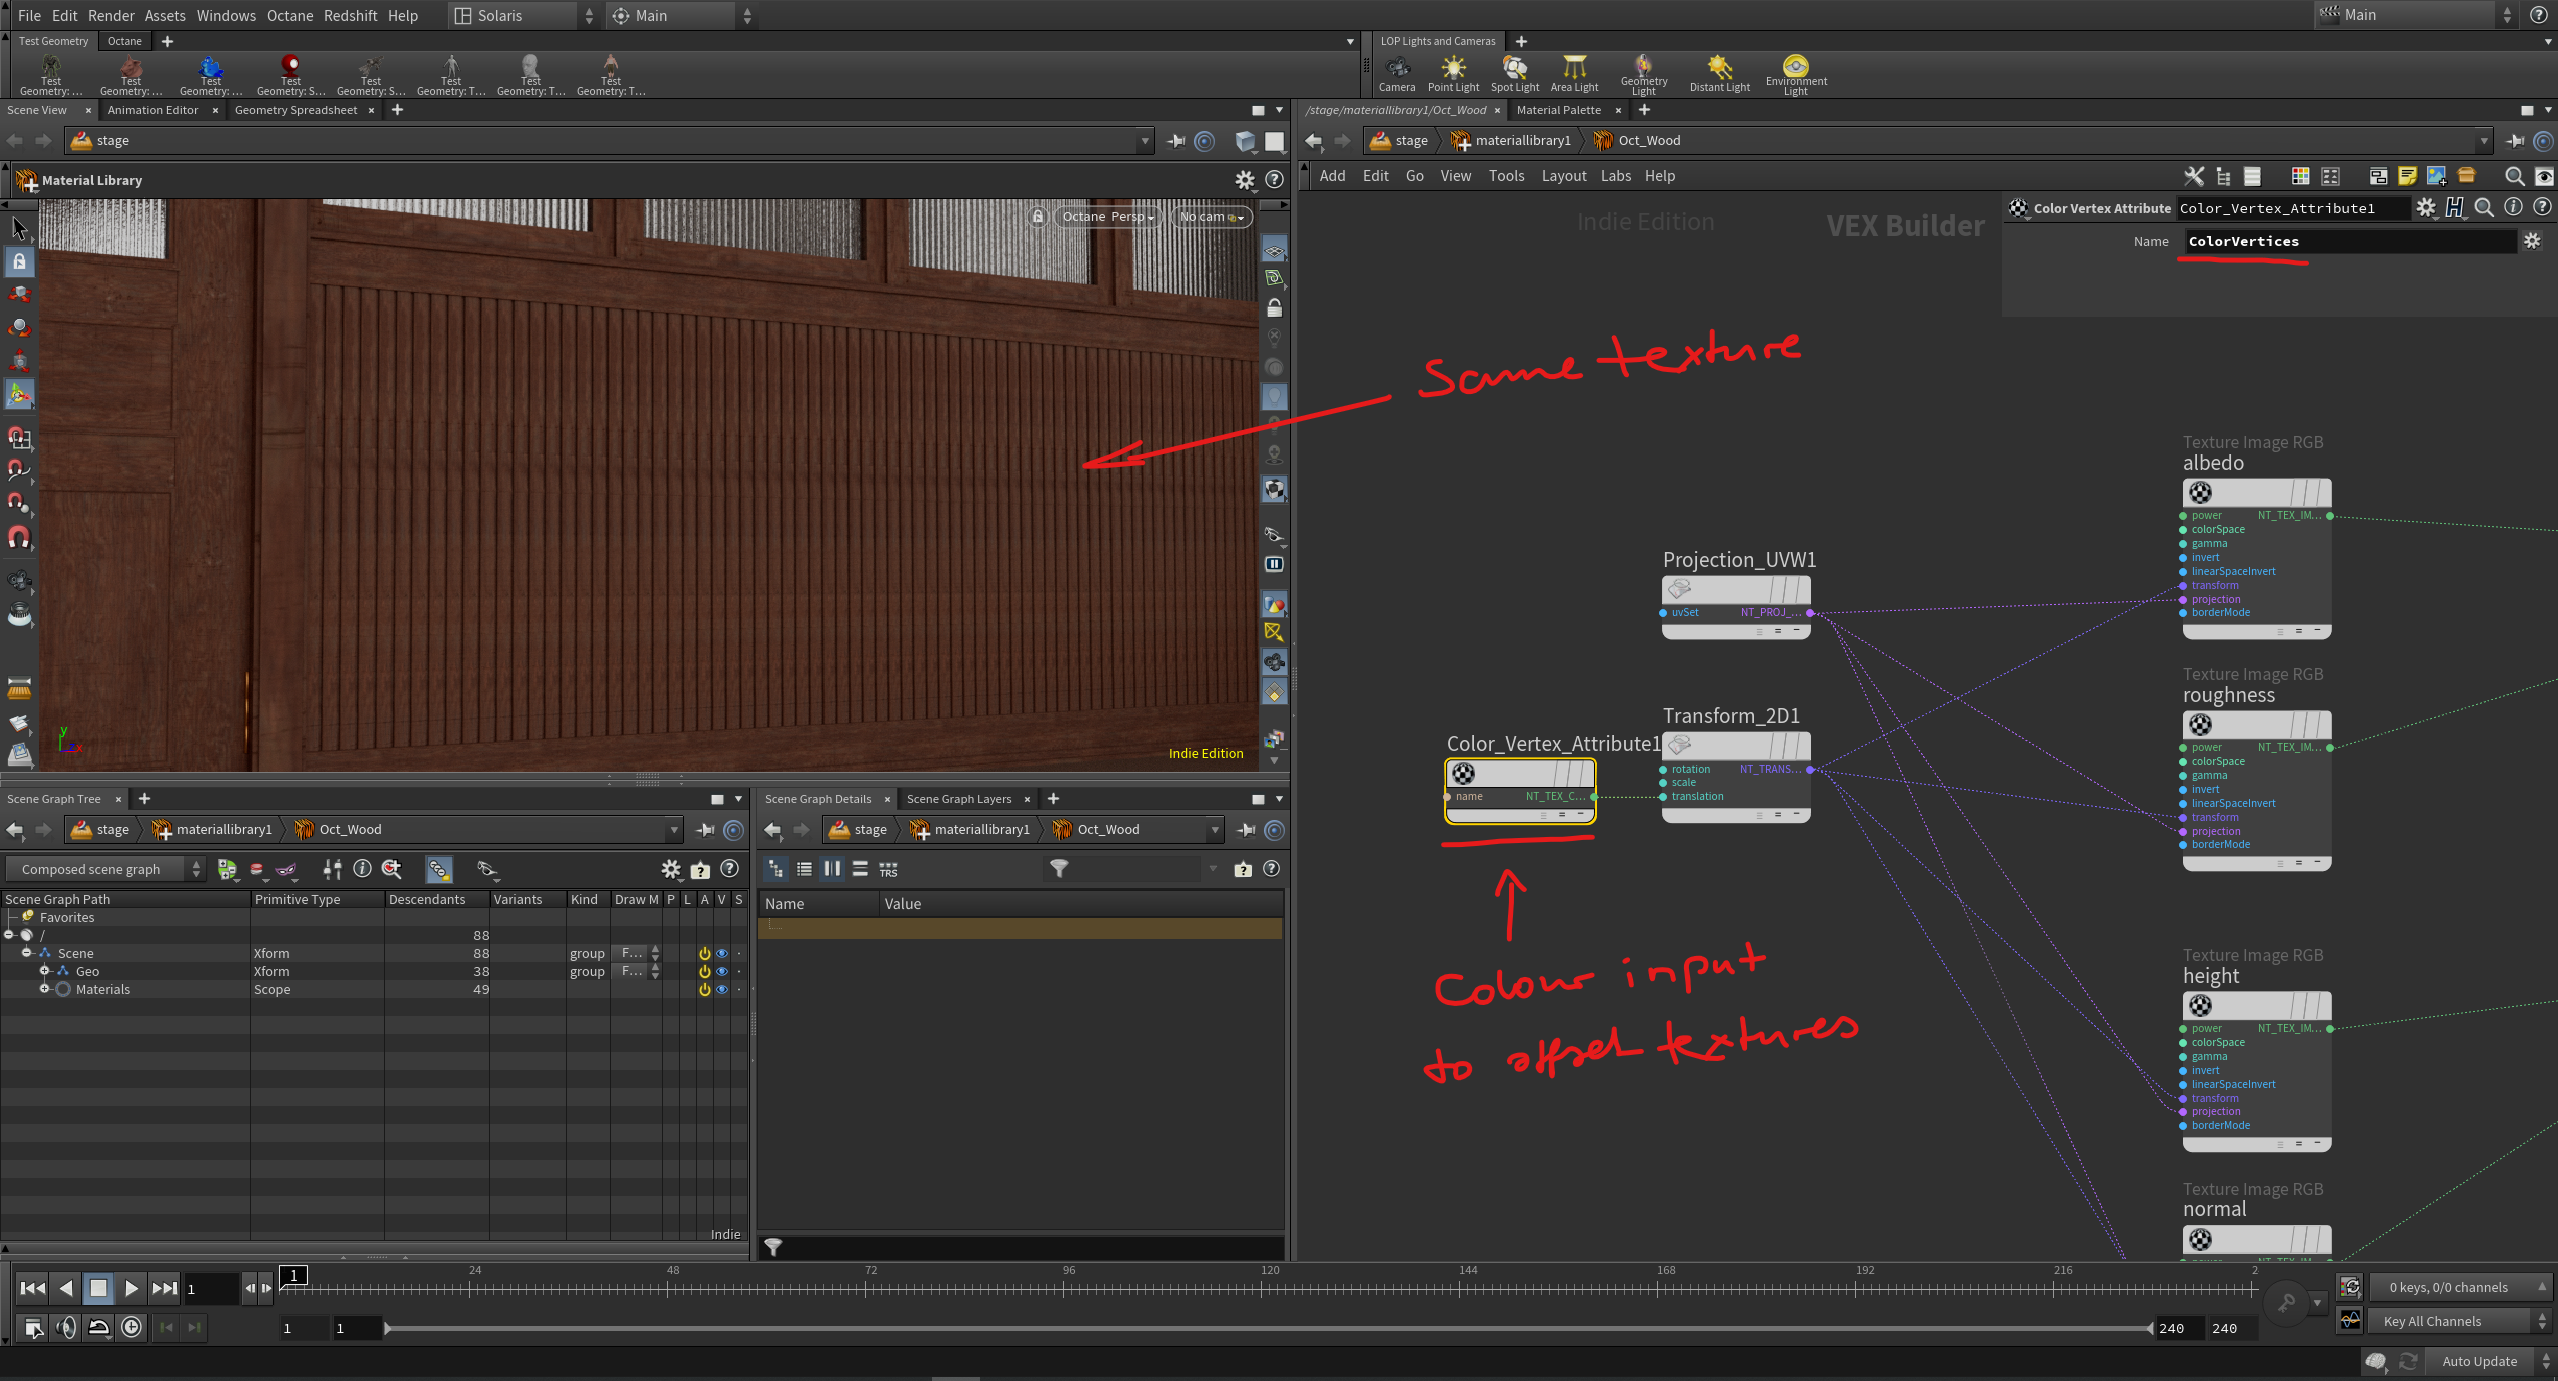This screenshot has height=1381, width=2558.
Task: Open the Octane Persp viewport menu
Action: pos(1107,216)
